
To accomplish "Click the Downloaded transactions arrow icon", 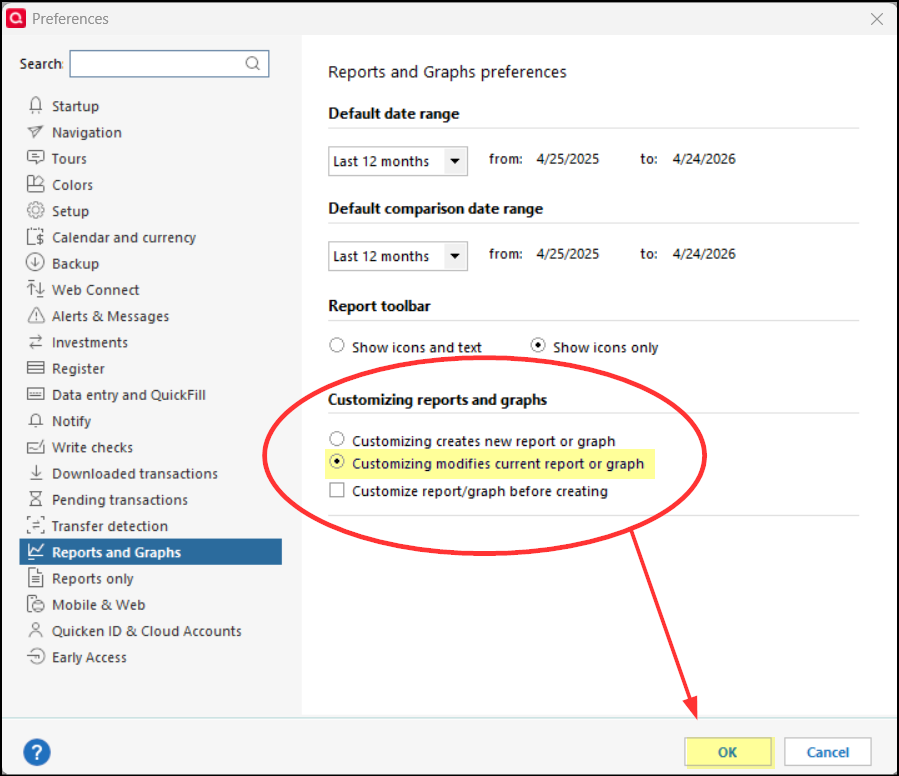I will [x=36, y=473].
